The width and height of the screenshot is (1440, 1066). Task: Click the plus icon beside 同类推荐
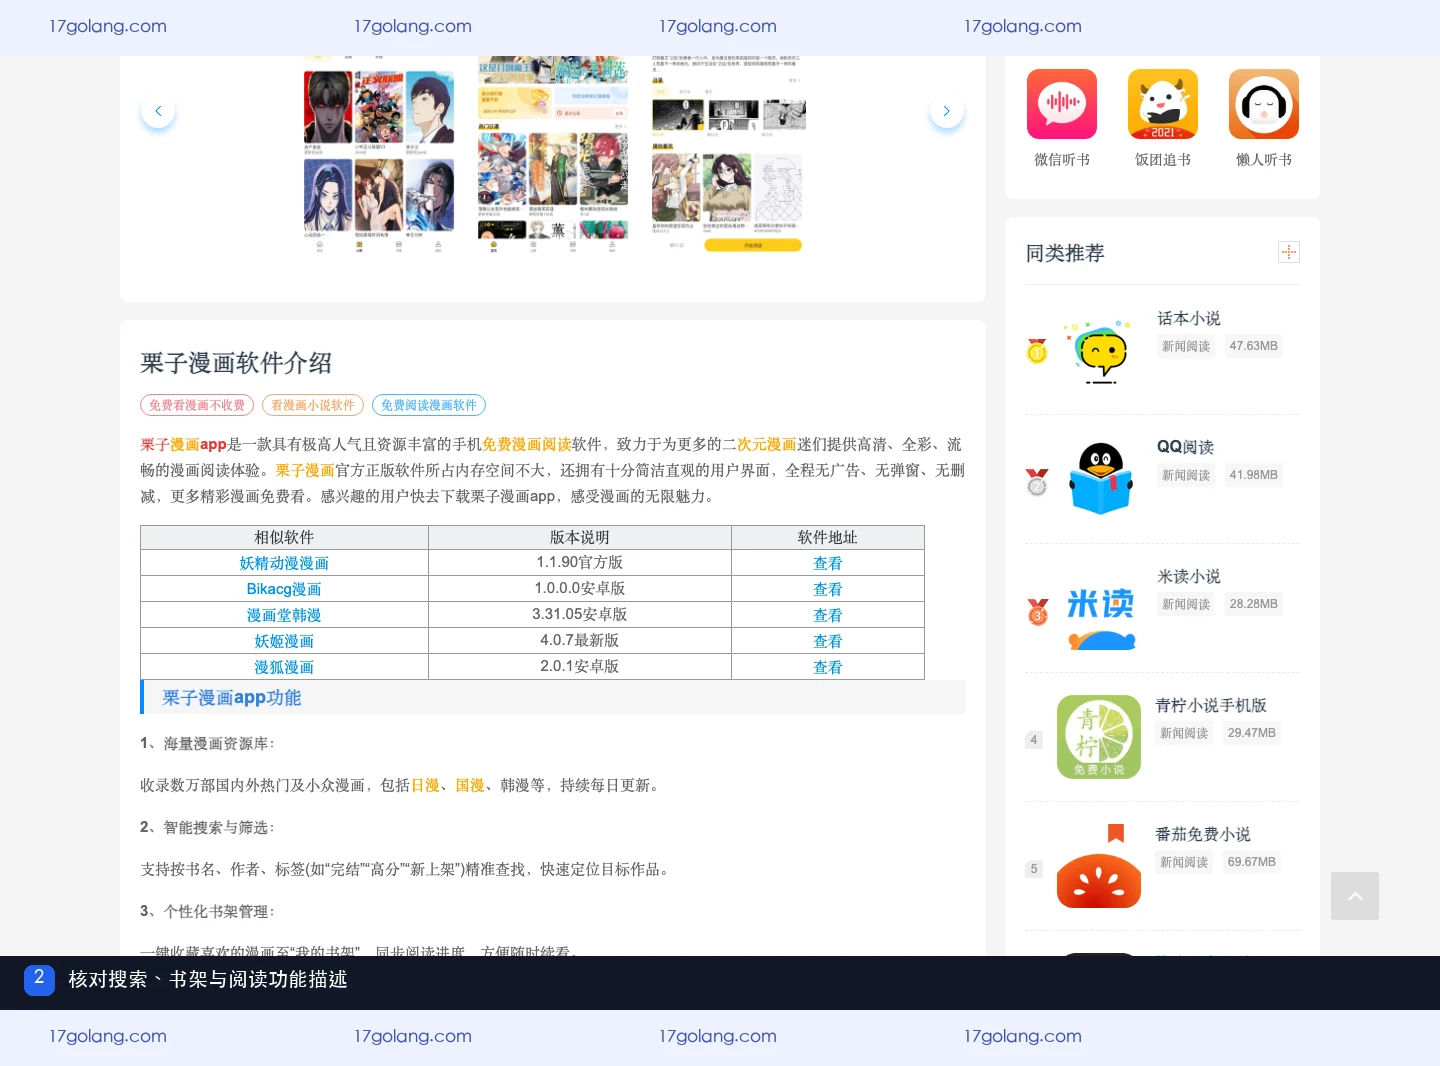click(1289, 252)
